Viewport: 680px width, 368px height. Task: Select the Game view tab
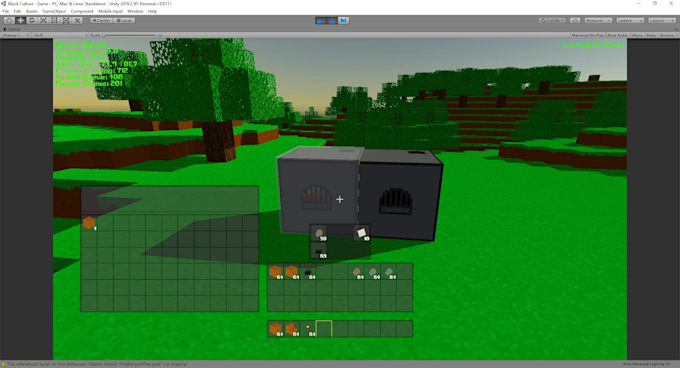click(12, 29)
